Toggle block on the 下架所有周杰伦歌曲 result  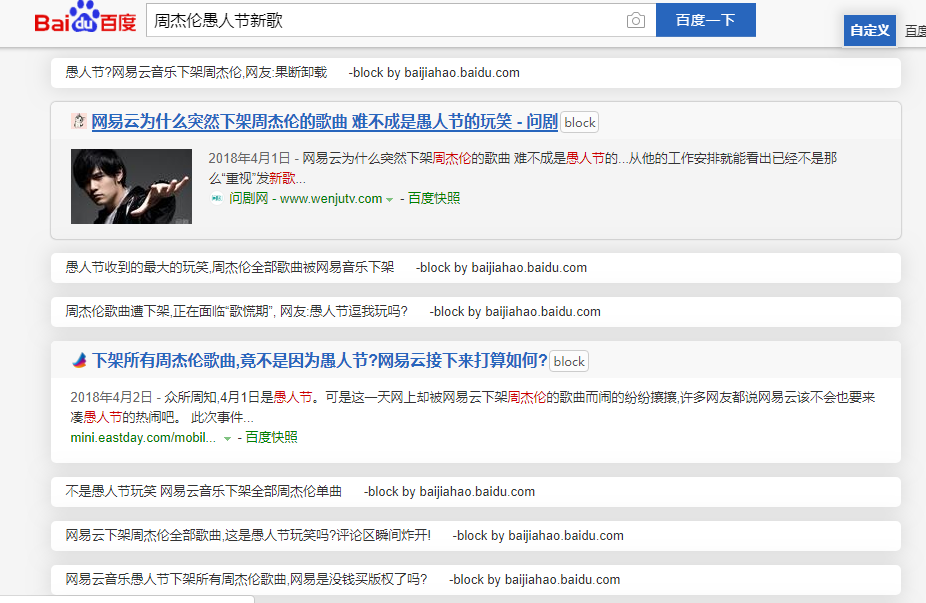tap(568, 361)
